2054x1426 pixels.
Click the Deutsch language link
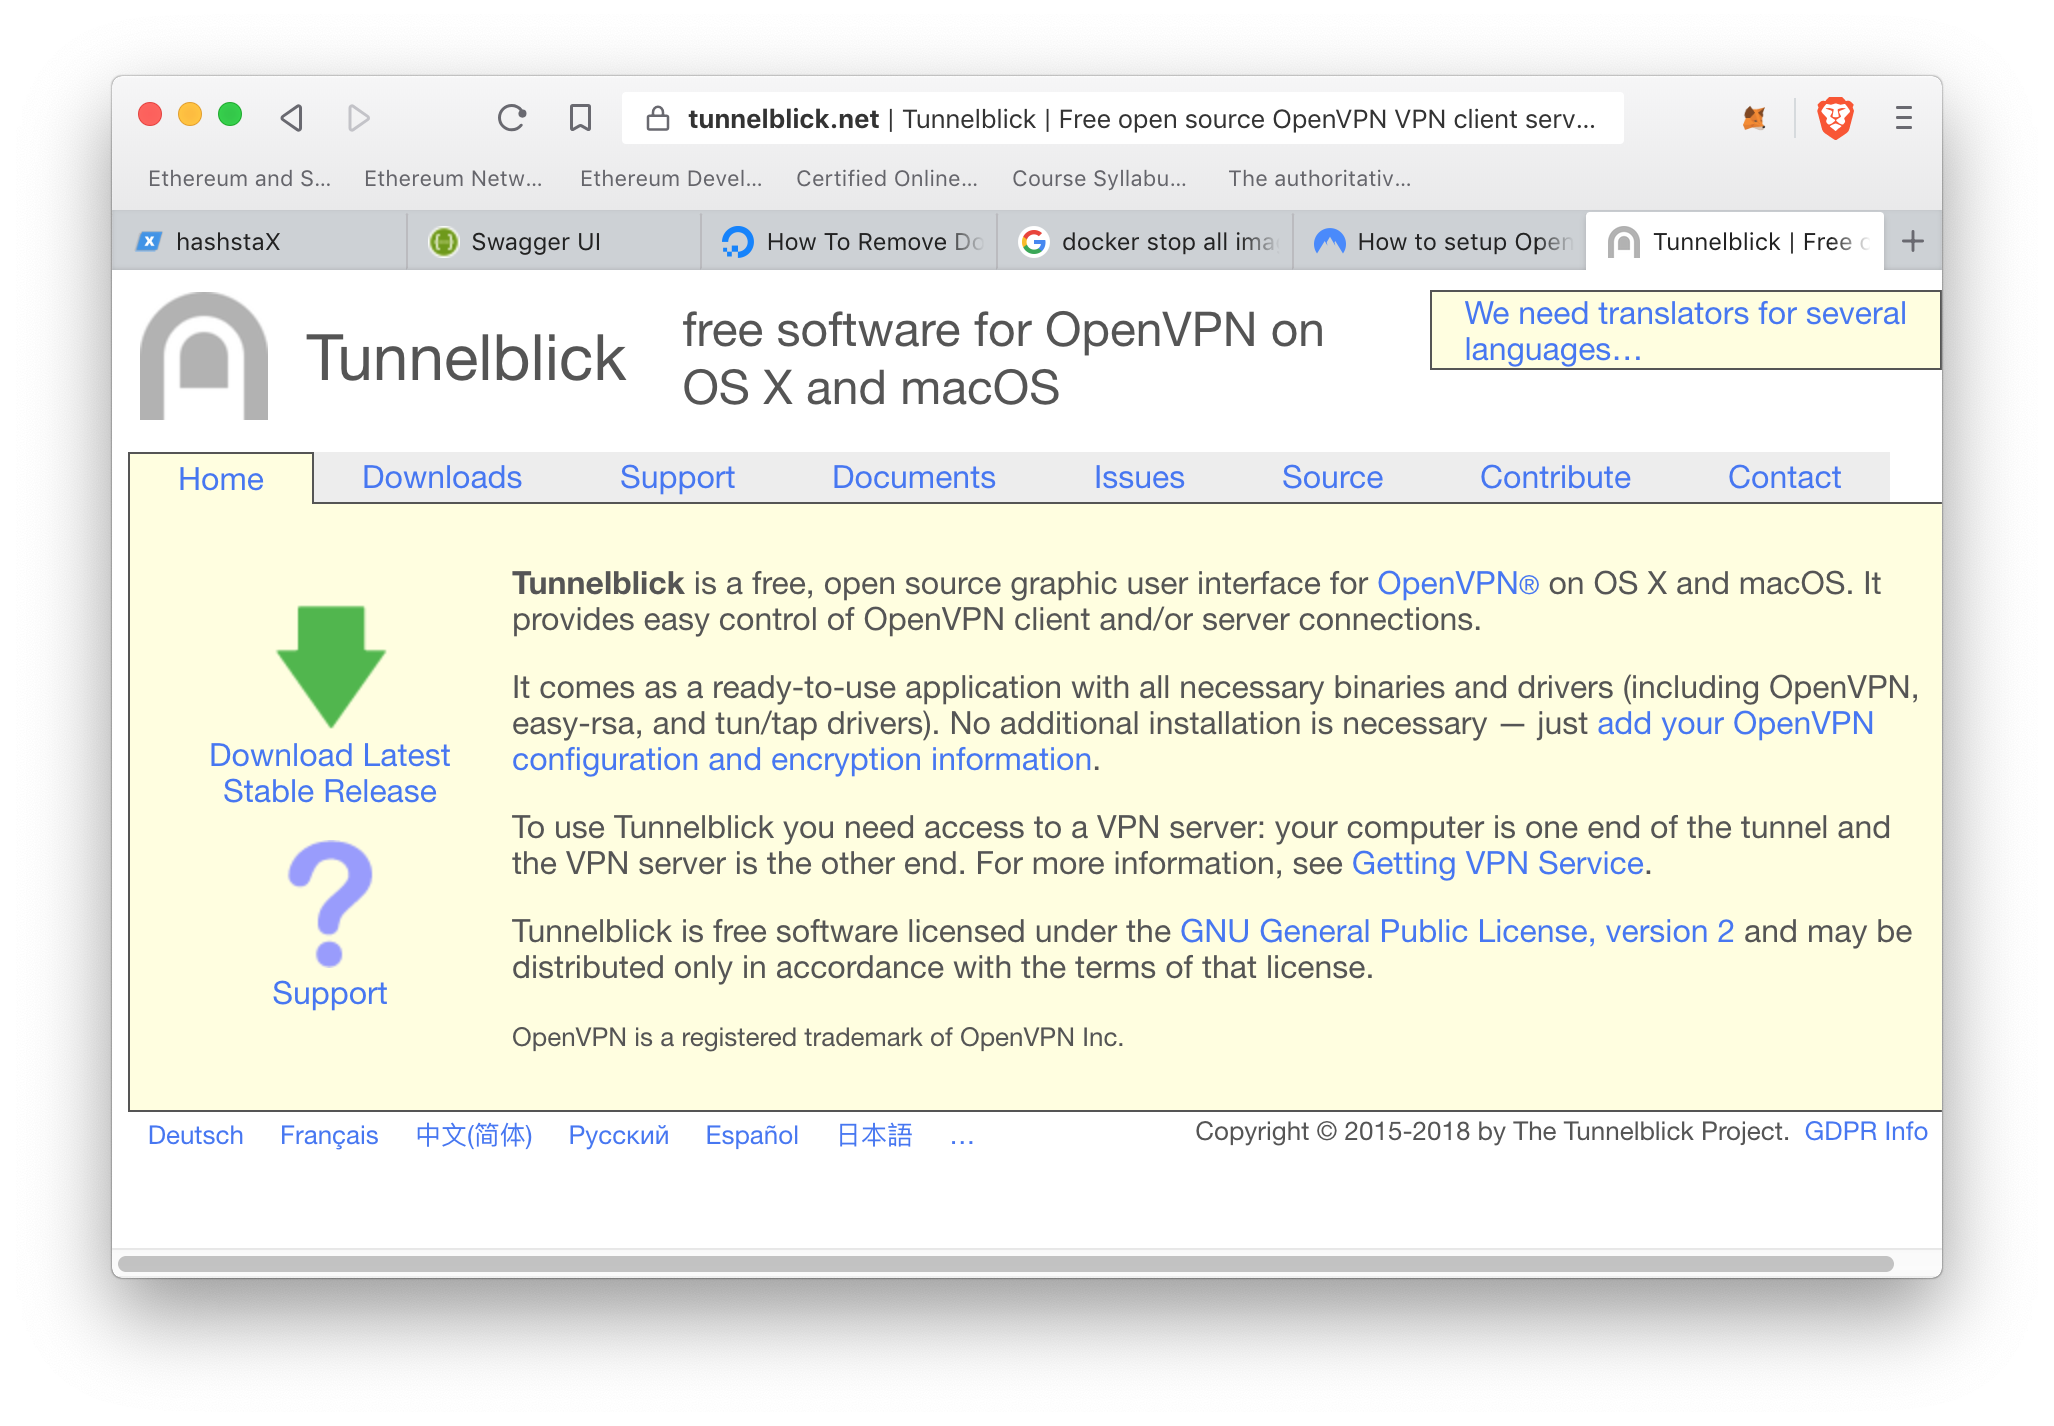[195, 1135]
